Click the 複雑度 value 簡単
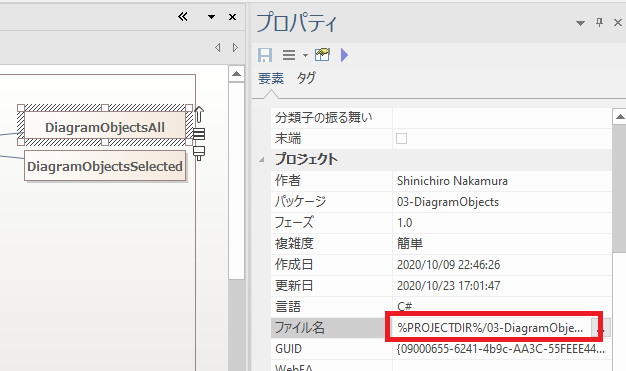The image size is (626, 371). coord(410,244)
